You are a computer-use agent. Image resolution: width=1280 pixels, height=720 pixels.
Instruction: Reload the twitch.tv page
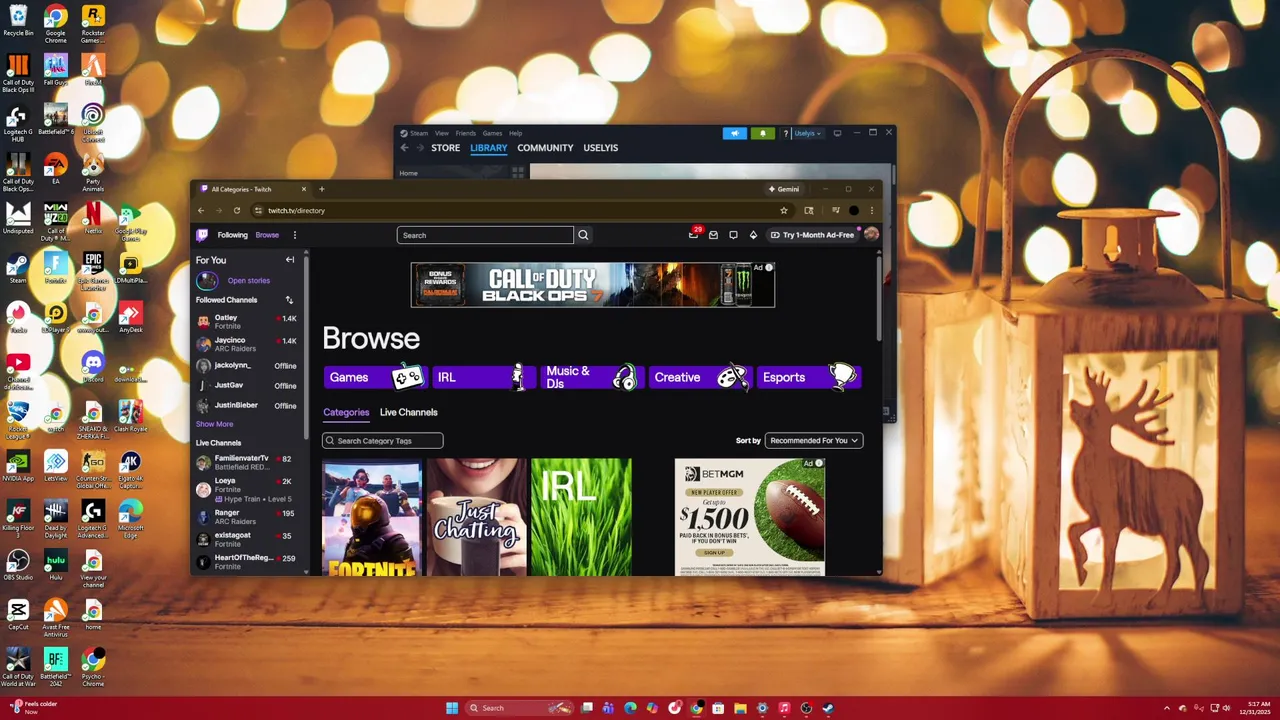[237, 210]
